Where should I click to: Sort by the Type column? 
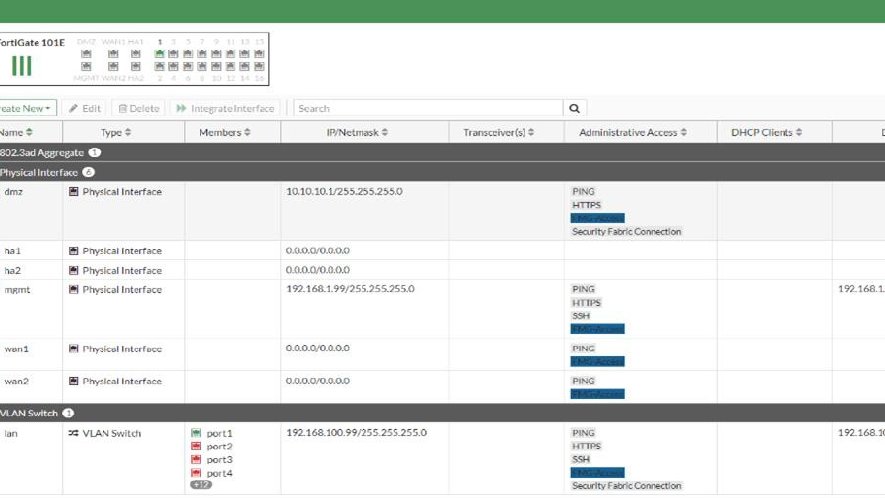pyautogui.click(x=116, y=132)
